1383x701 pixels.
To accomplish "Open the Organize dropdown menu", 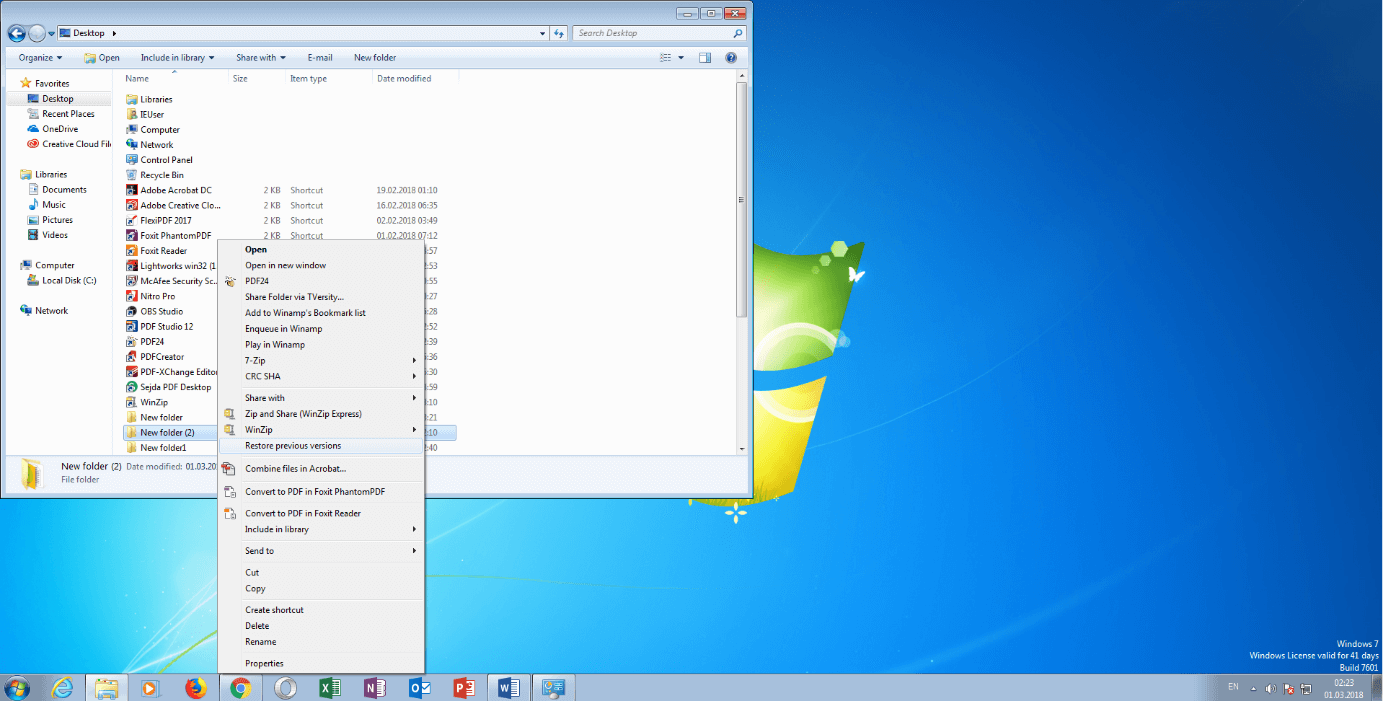I will click(40, 58).
